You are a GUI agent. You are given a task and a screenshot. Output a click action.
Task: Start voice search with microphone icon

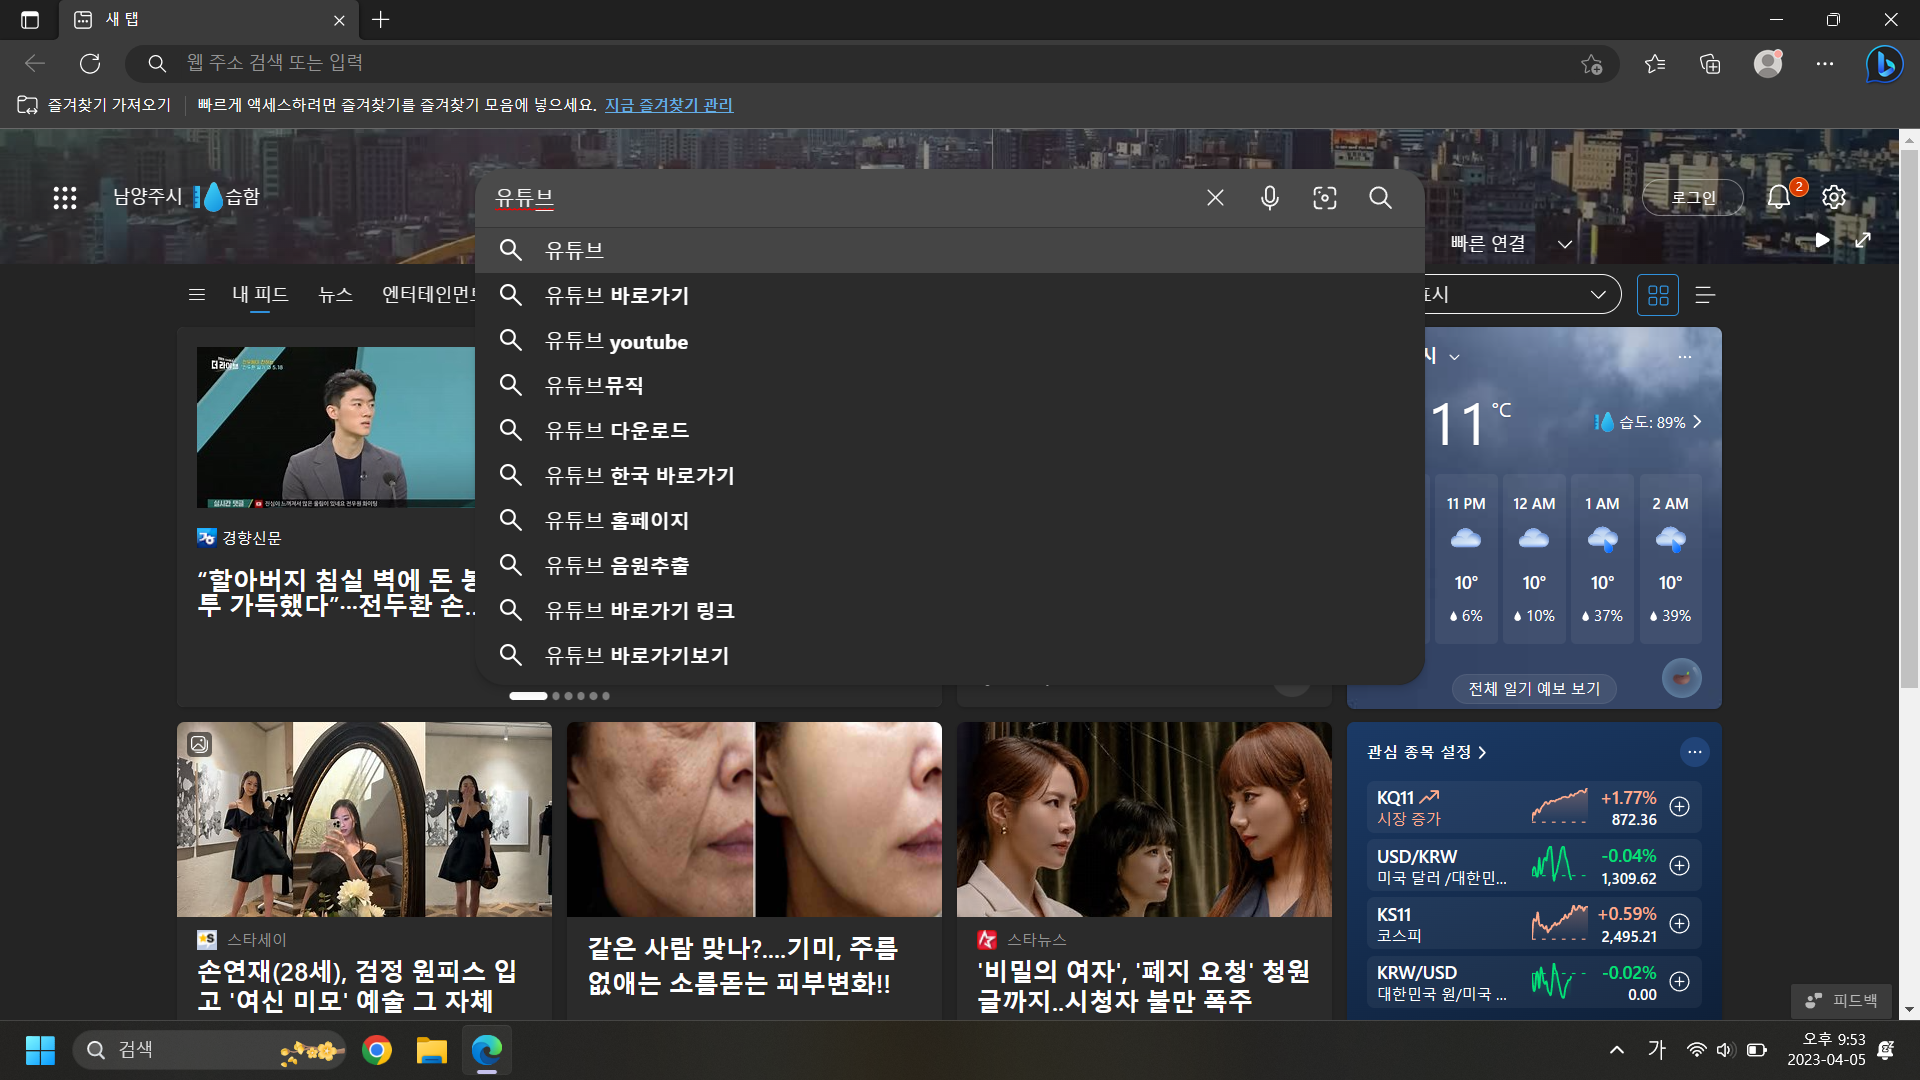click(1270, 198)
